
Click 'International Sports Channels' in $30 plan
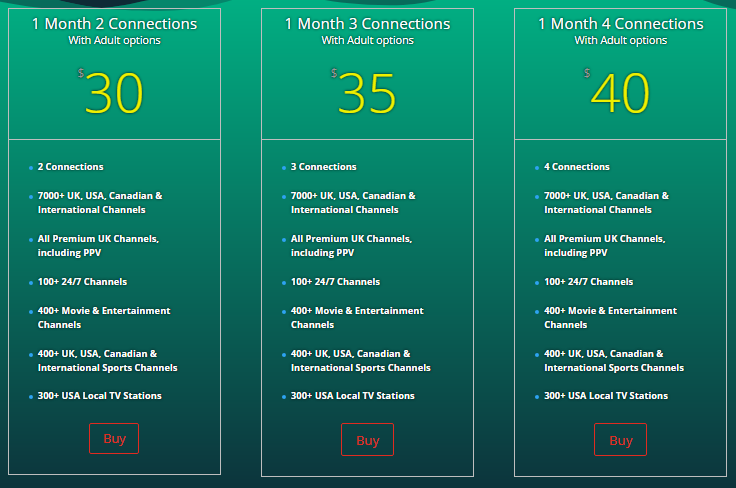(107, 368)
